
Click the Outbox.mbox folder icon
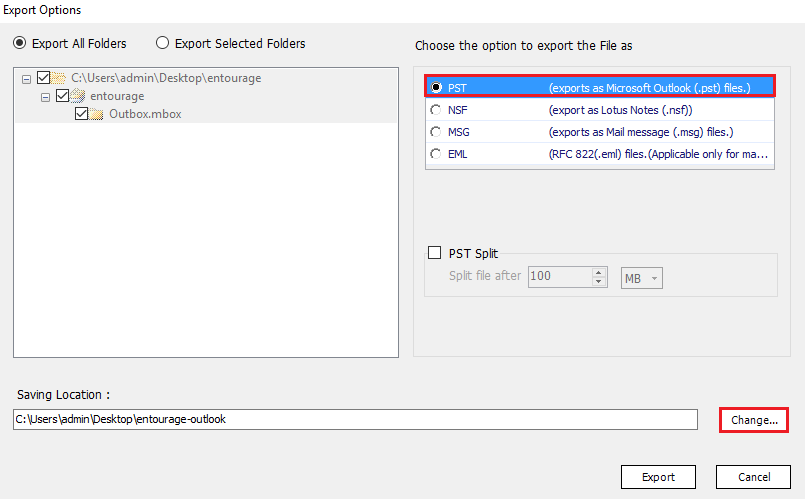[x=97, y=113]
